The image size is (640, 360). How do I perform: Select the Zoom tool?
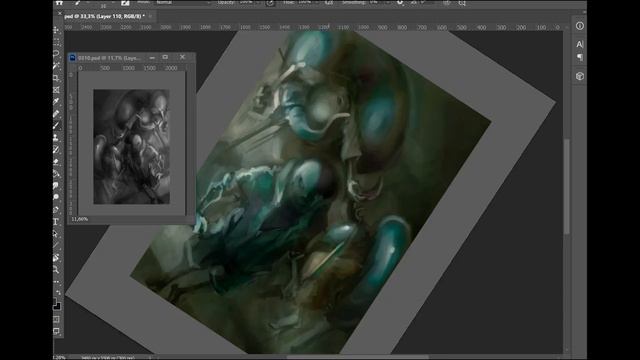pos(56,269)
